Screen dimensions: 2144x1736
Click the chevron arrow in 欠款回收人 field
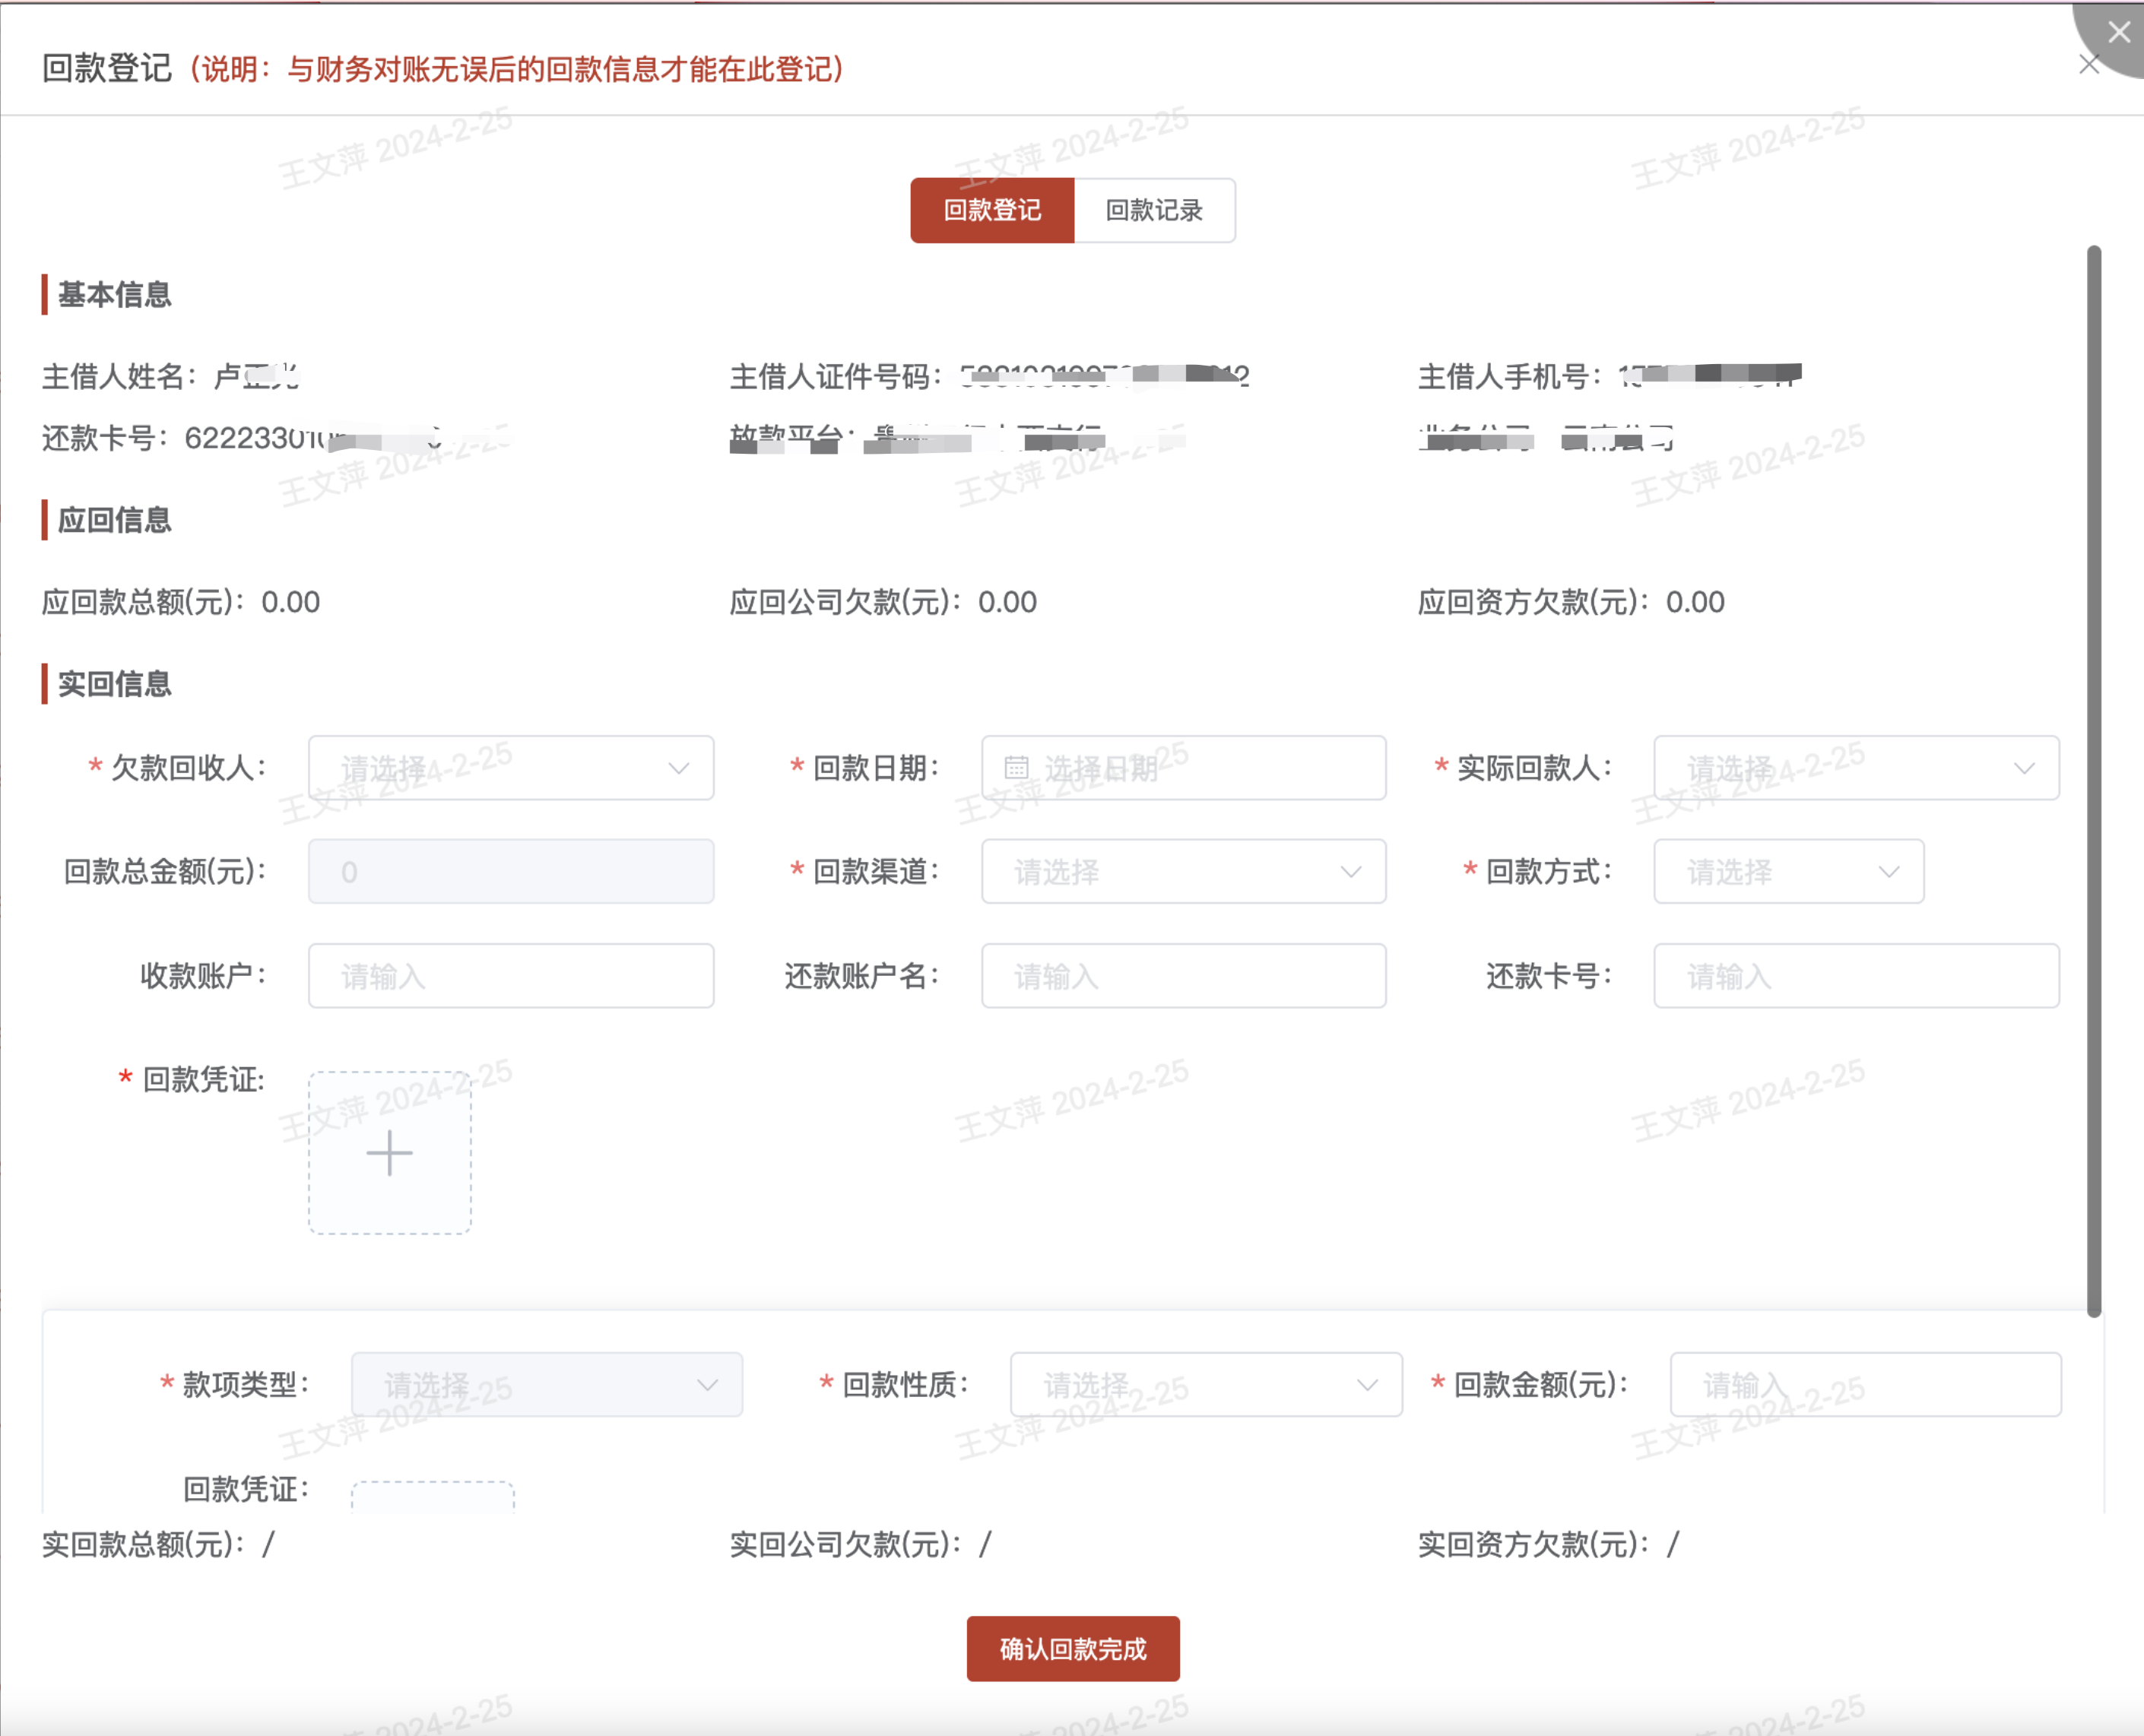tap(679, 768)
